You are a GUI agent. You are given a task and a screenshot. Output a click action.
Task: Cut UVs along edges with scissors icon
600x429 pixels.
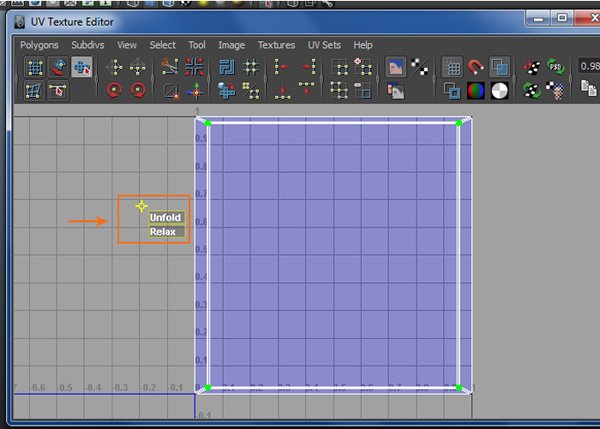pyautogui.click(x=170, y=67)
